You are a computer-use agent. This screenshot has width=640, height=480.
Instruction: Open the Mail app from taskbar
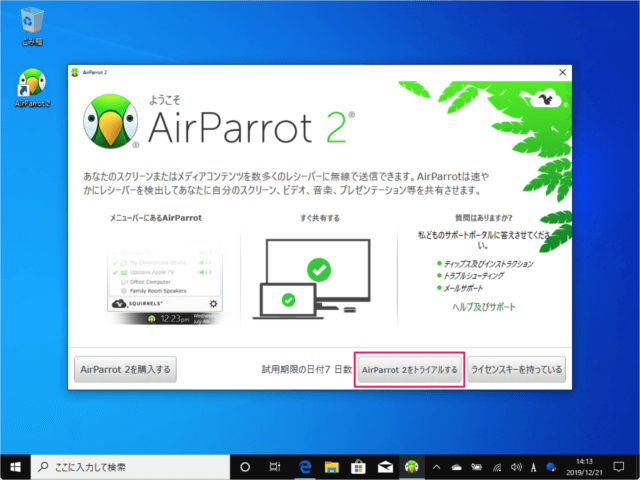click(385, 467)
